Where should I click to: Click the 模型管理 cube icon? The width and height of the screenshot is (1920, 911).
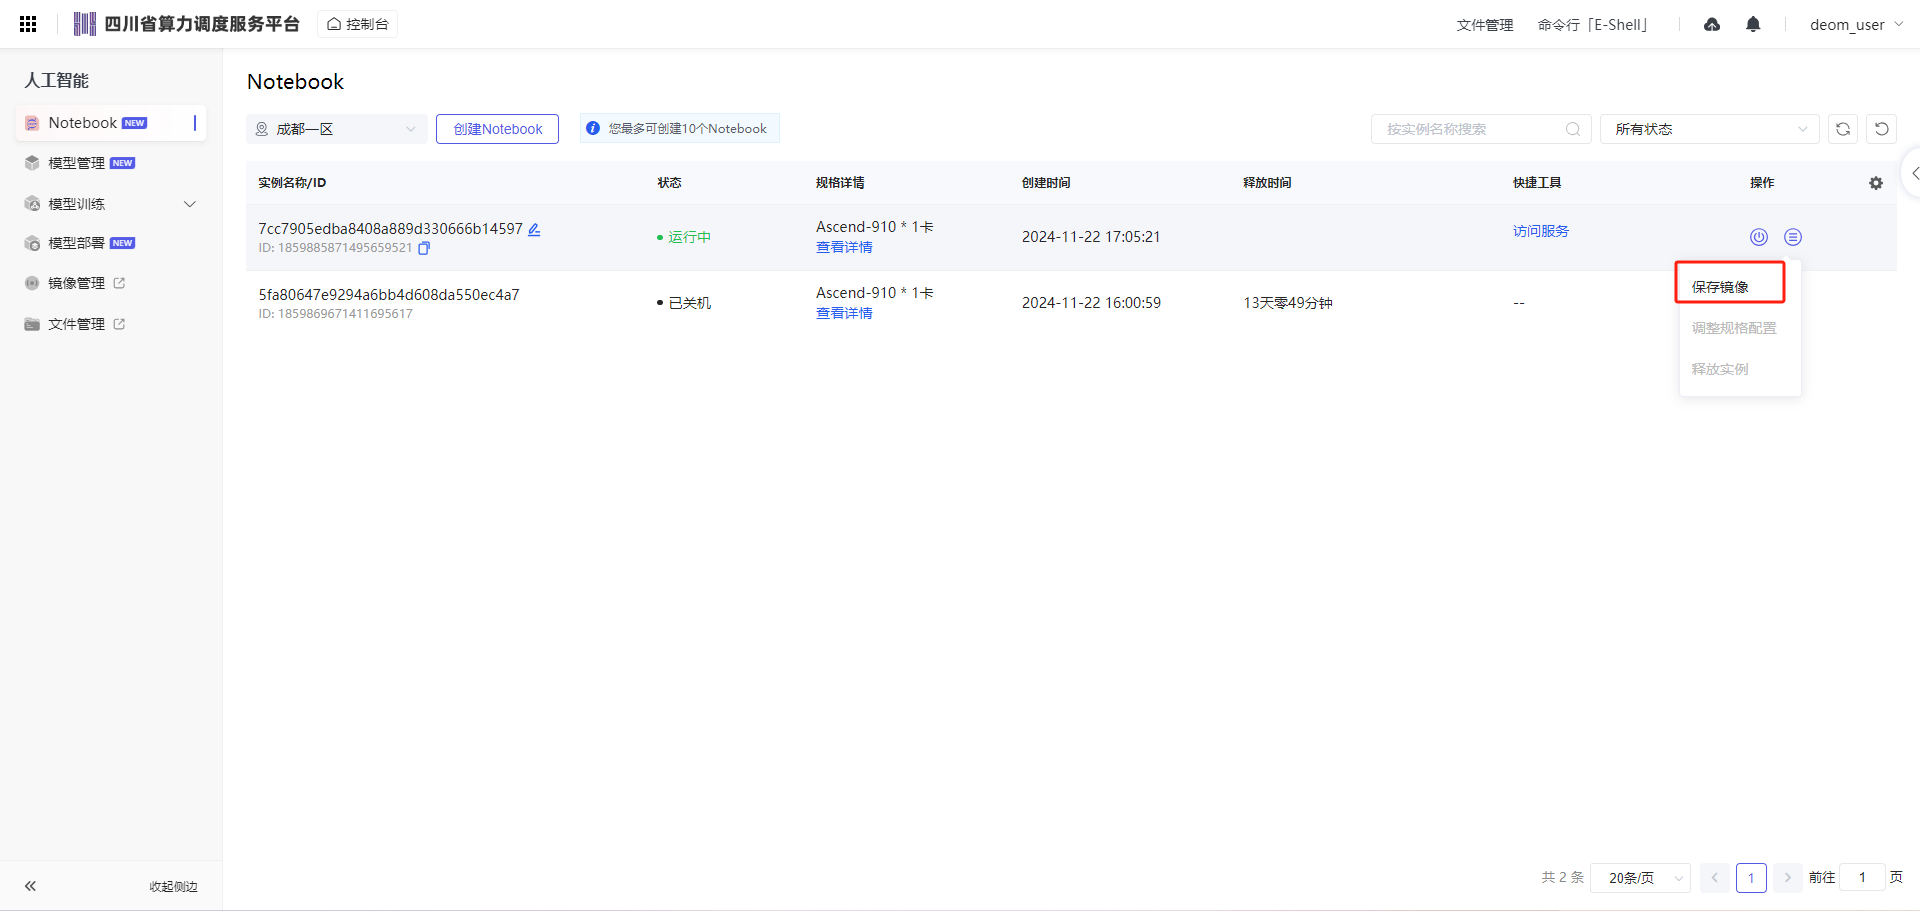[x=32, y=163]
